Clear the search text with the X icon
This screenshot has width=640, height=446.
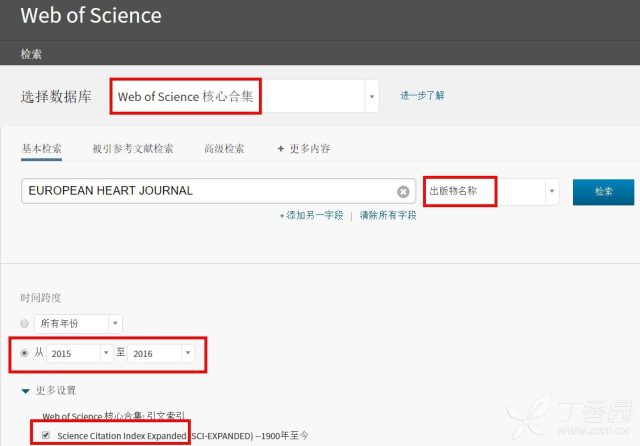(x=403, y=191)
